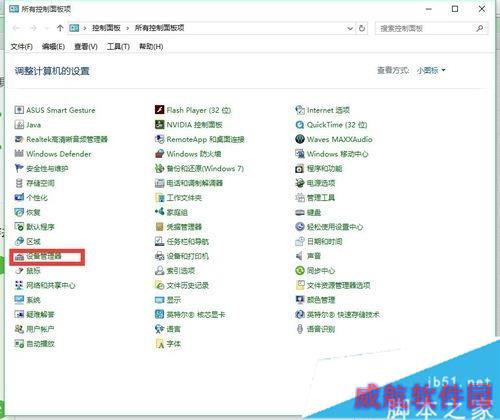Image resolution: width=500 pixels, height=420 pixels.
Task: Click the 声音 speaker icon
Action: [300, 256]
